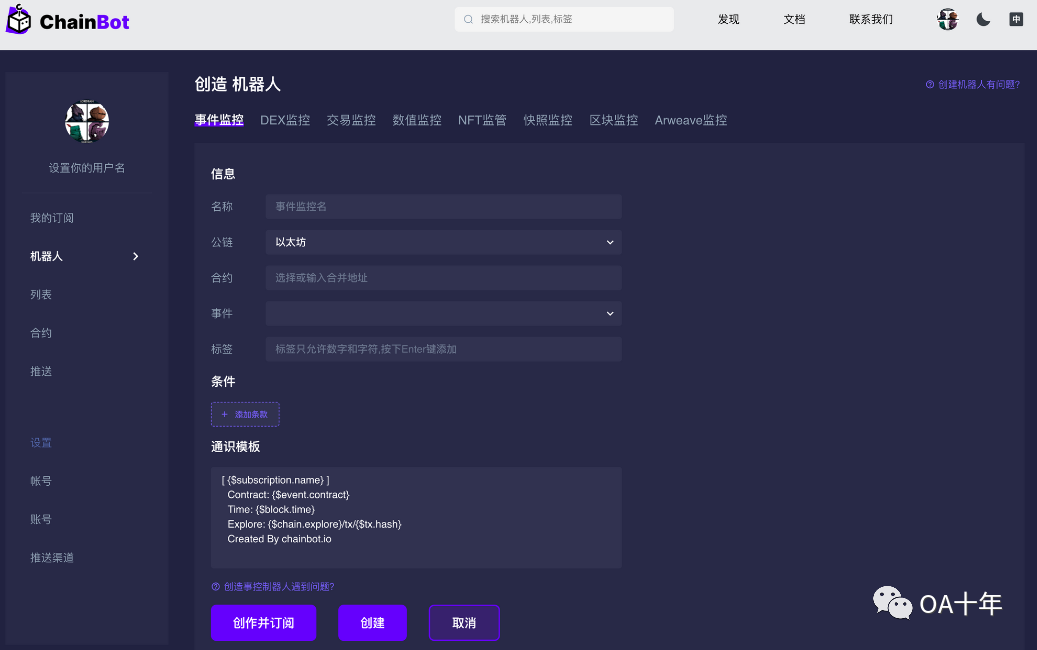Click 发现 in the top navigation bar
The image size is (1037, 650).
click(728, 19)
